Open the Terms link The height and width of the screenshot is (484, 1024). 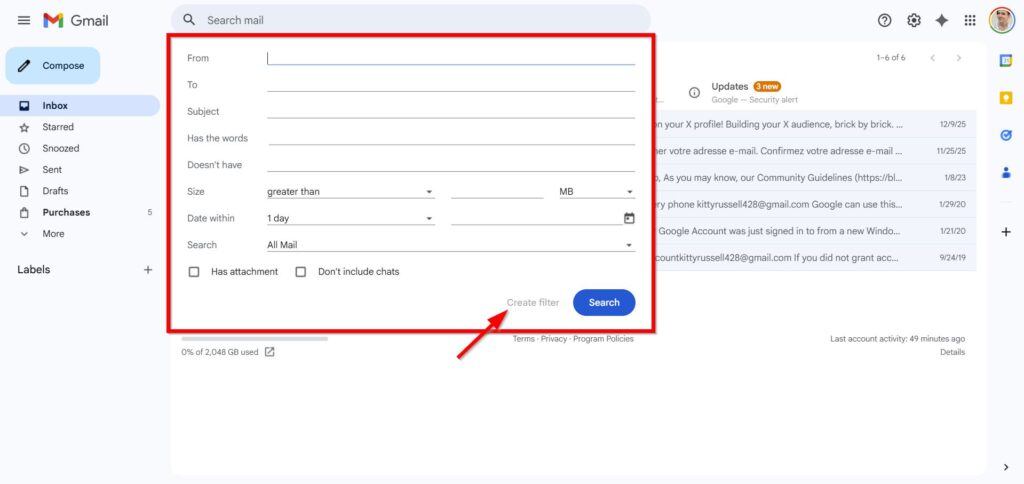coord(523,339)
